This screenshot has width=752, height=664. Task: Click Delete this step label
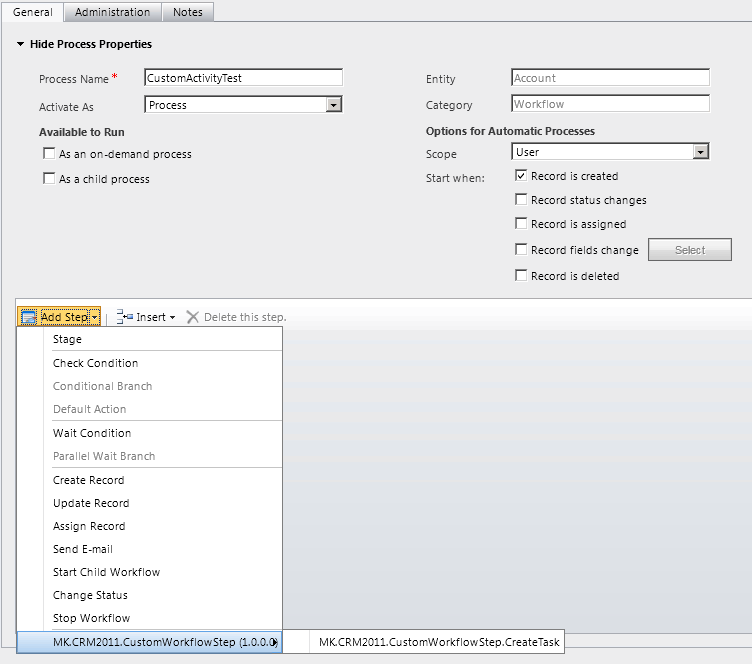(245, 317)
